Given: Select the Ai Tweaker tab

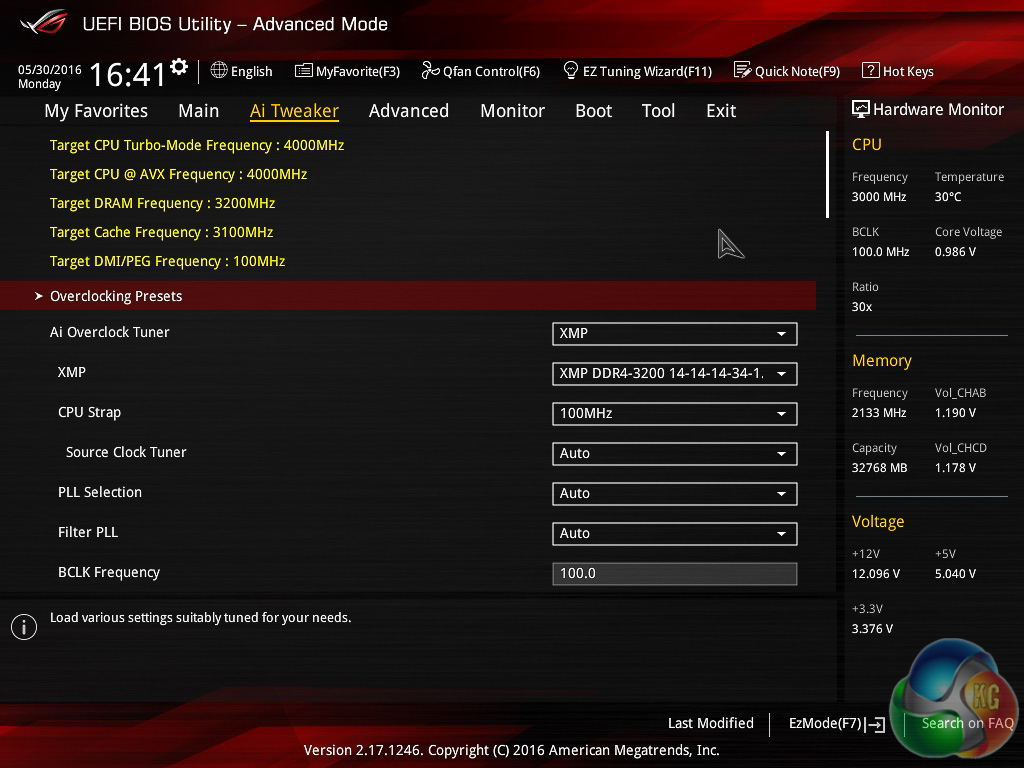Looking at the screenshot, I should pos(295,111).
